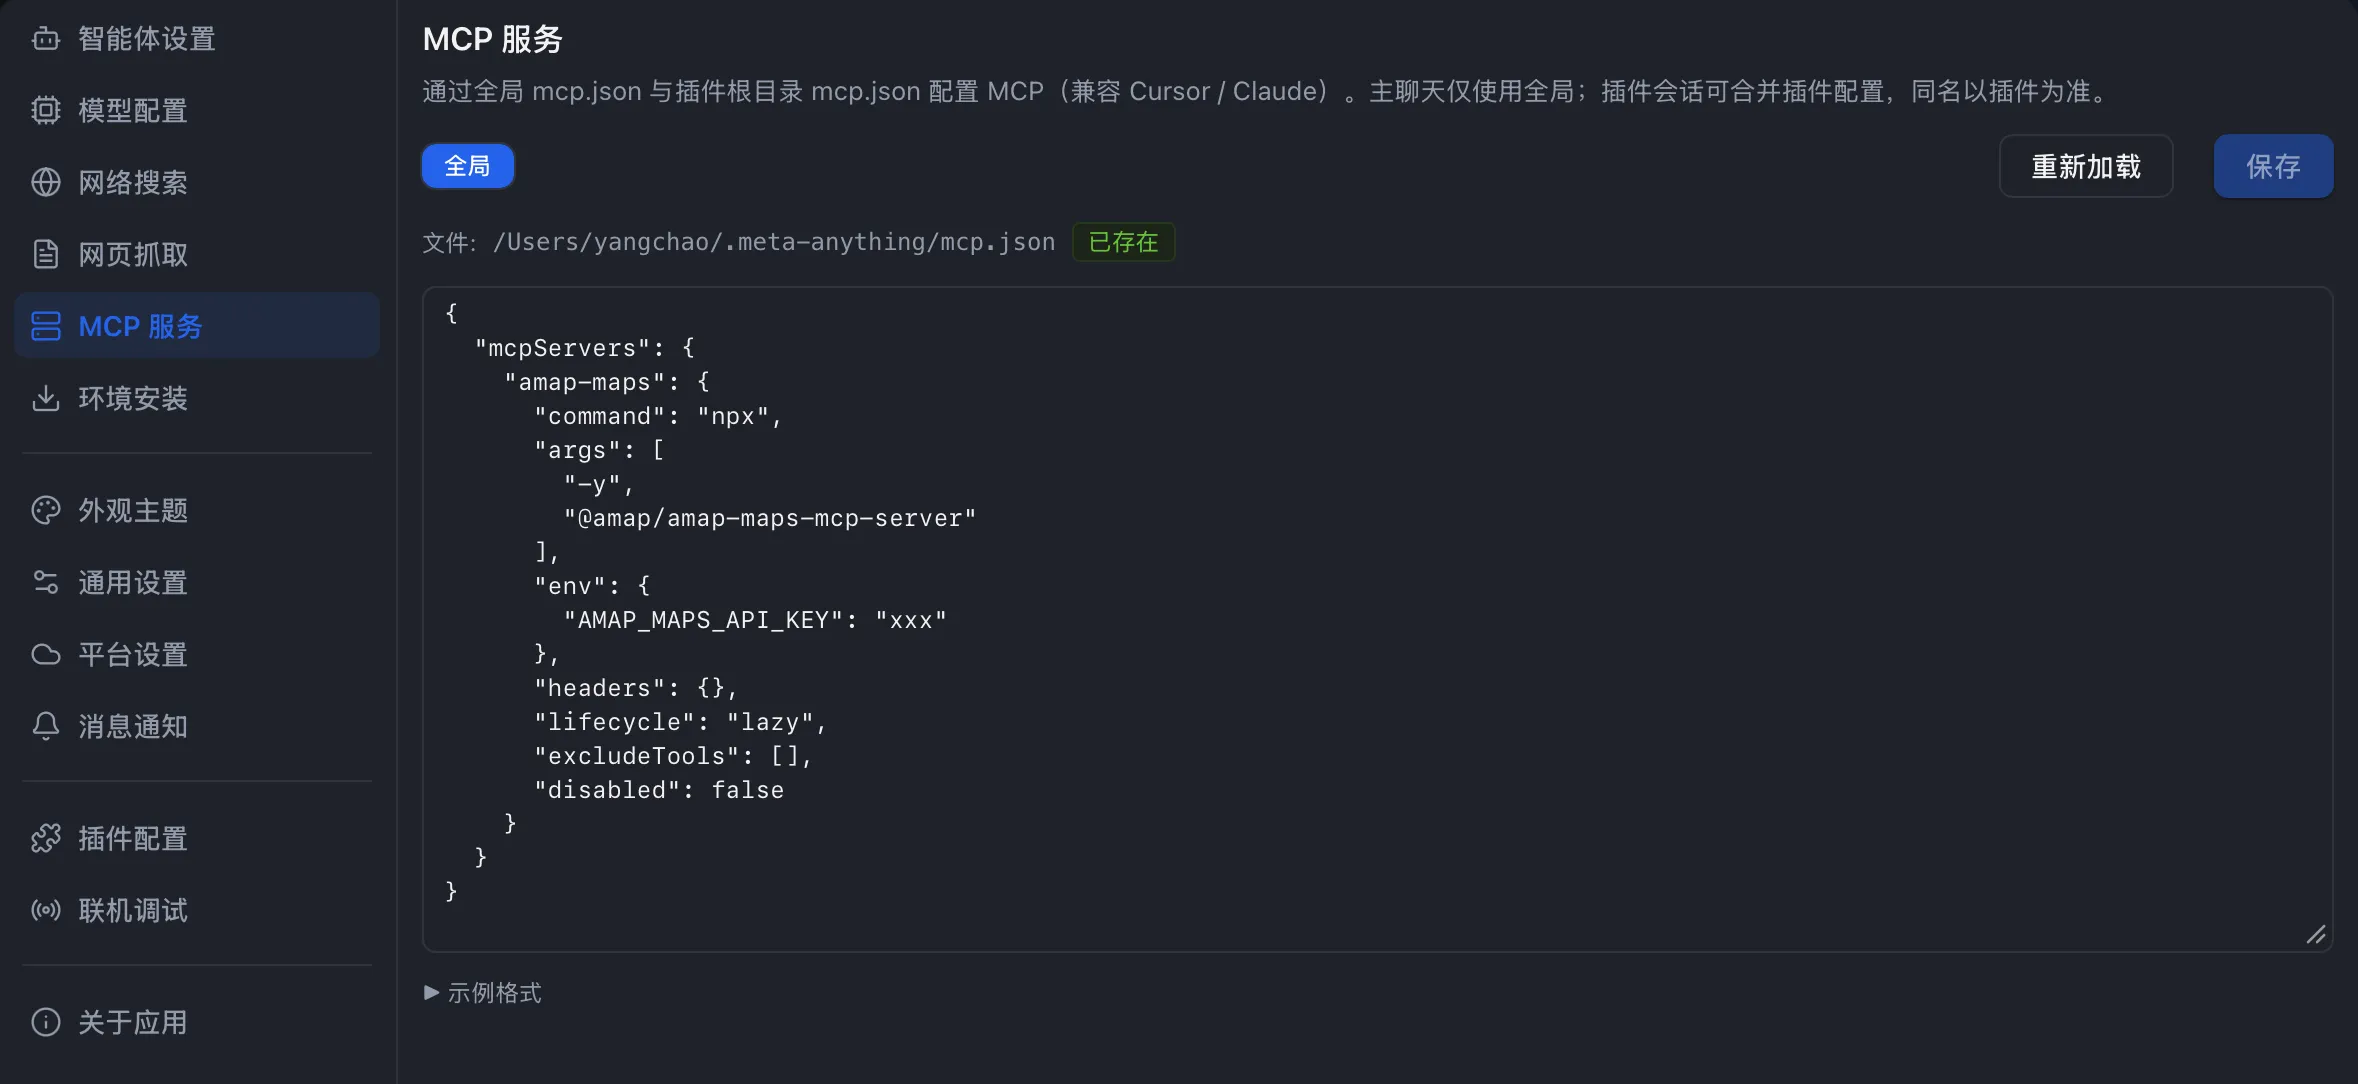Click the "lifecycle": "lazy" line
This screenshot has width=2358, height=1084.
click(680, 722)
